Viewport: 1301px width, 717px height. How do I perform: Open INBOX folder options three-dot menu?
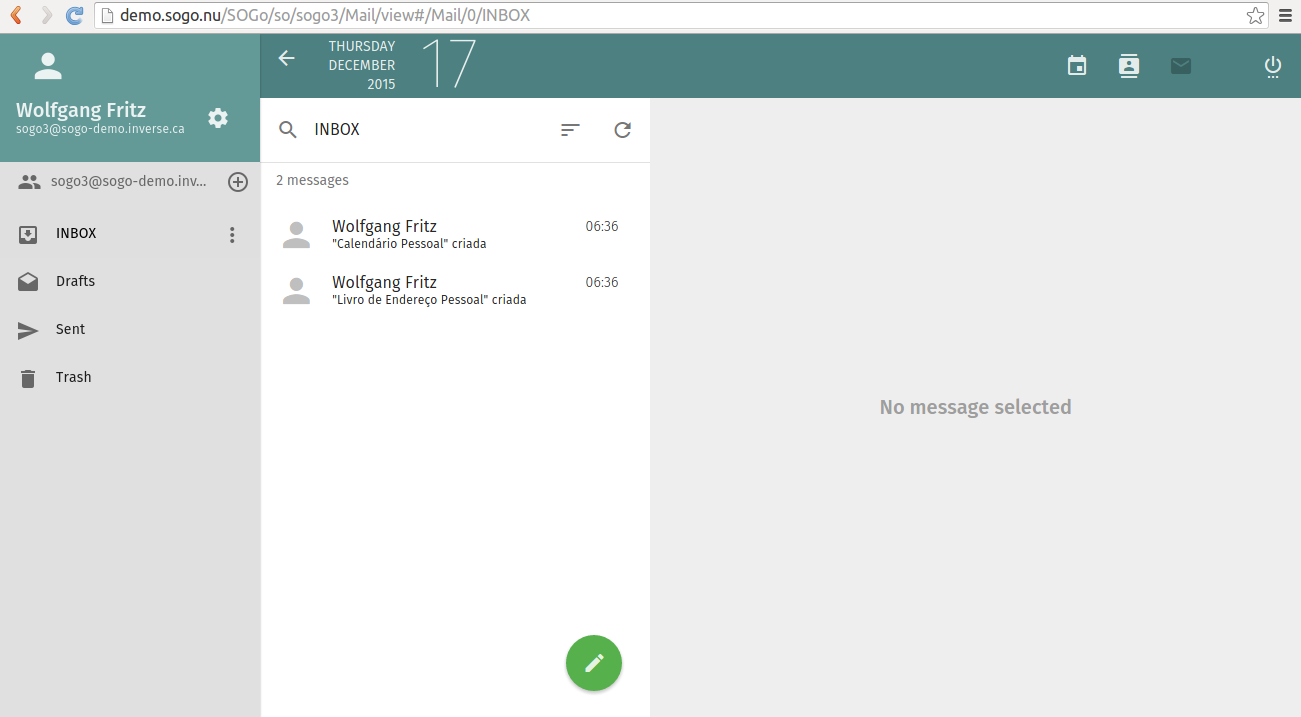click(x=232, y=234)
